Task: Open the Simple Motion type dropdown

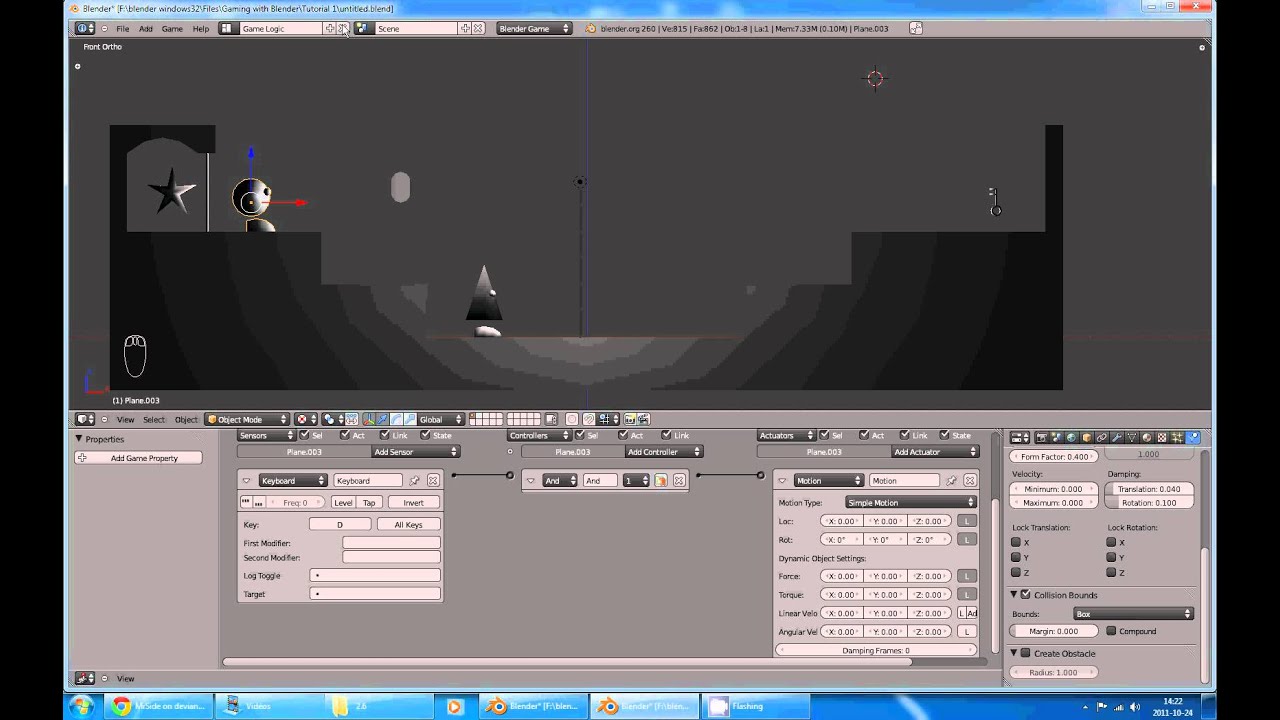Action: pos(911,502)
